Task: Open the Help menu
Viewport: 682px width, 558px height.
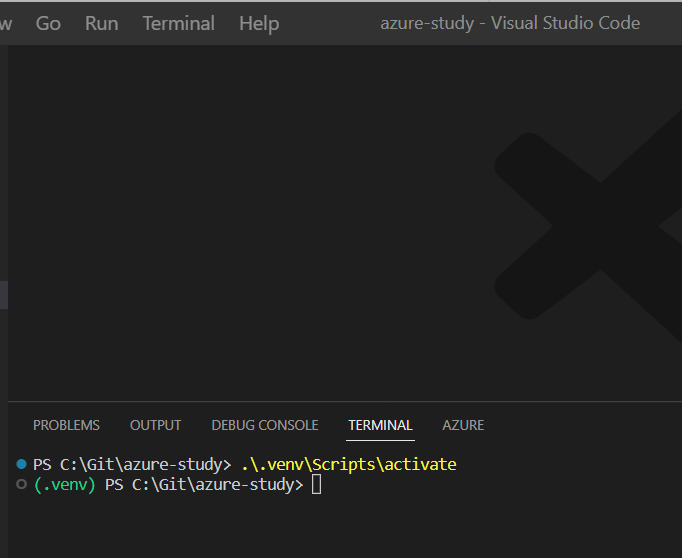Action: point(259,23)
